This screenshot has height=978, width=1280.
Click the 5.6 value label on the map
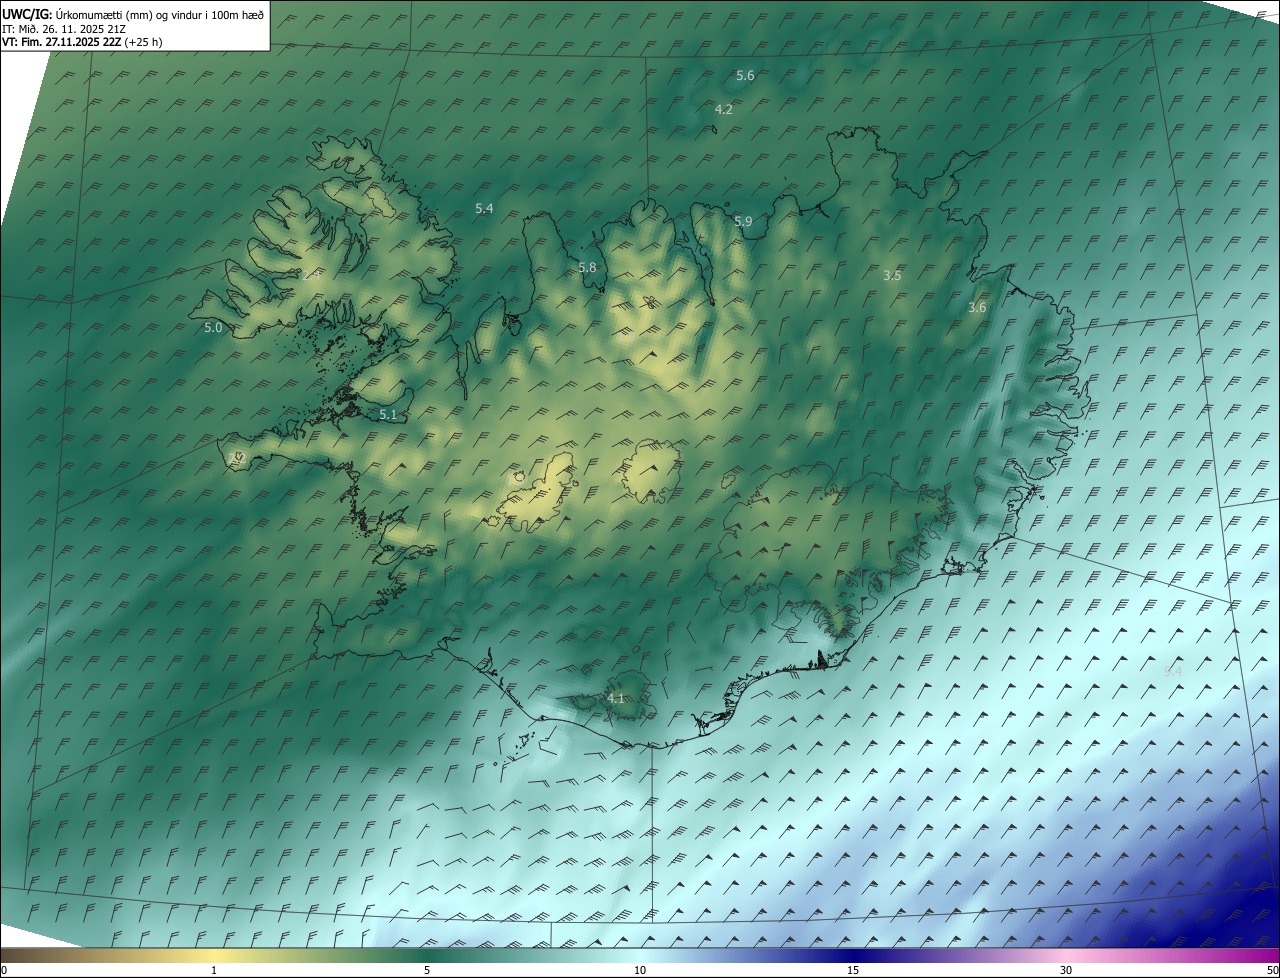coord(745,76)
